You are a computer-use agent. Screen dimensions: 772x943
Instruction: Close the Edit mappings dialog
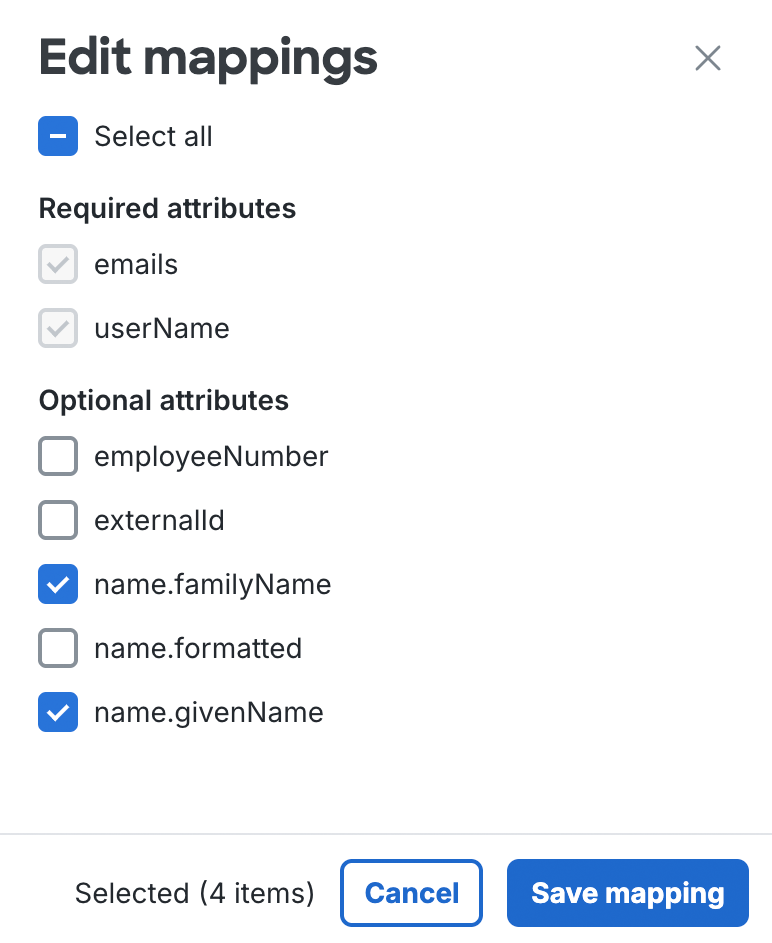[708, 58]
